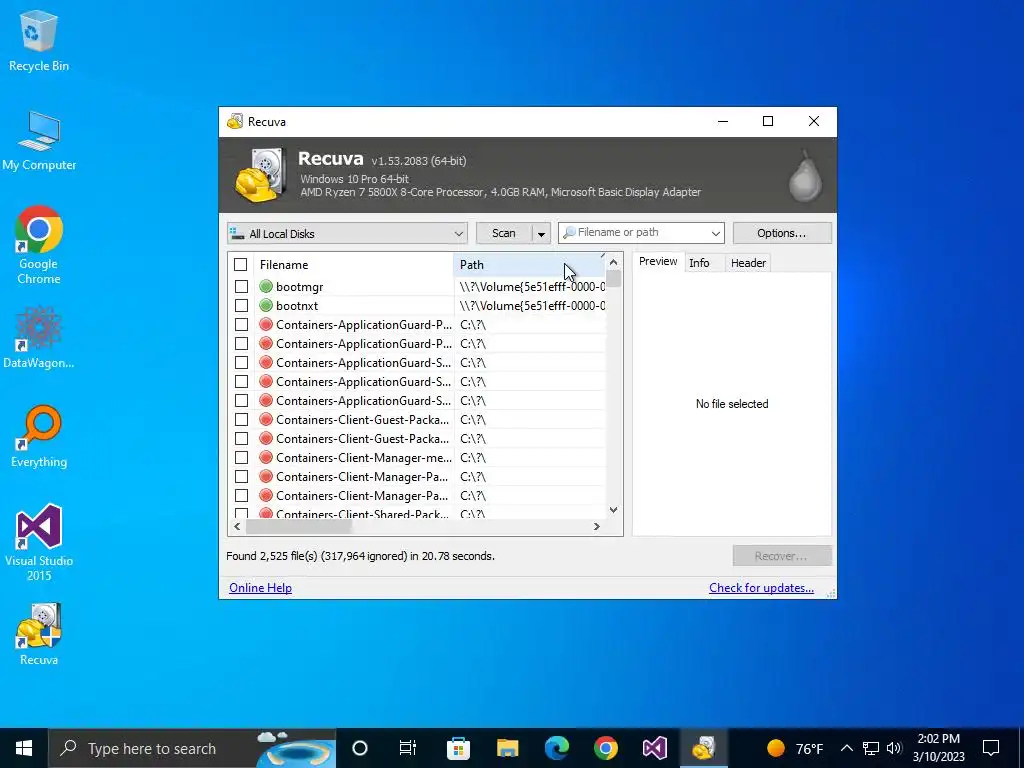The image size is (1024, 768).
Task: Select the bootmgr file name
Action: click(x=299, y=287)
